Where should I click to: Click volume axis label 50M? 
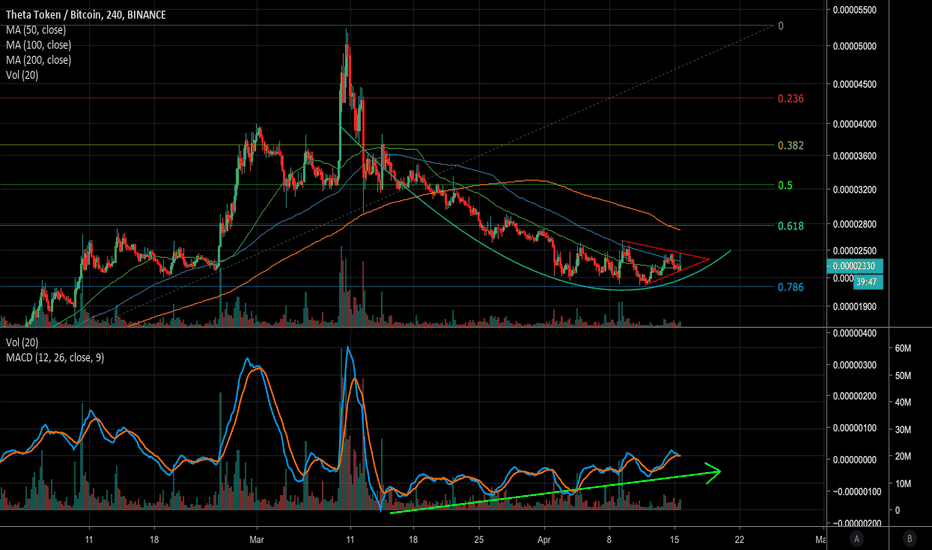point(903,376)
